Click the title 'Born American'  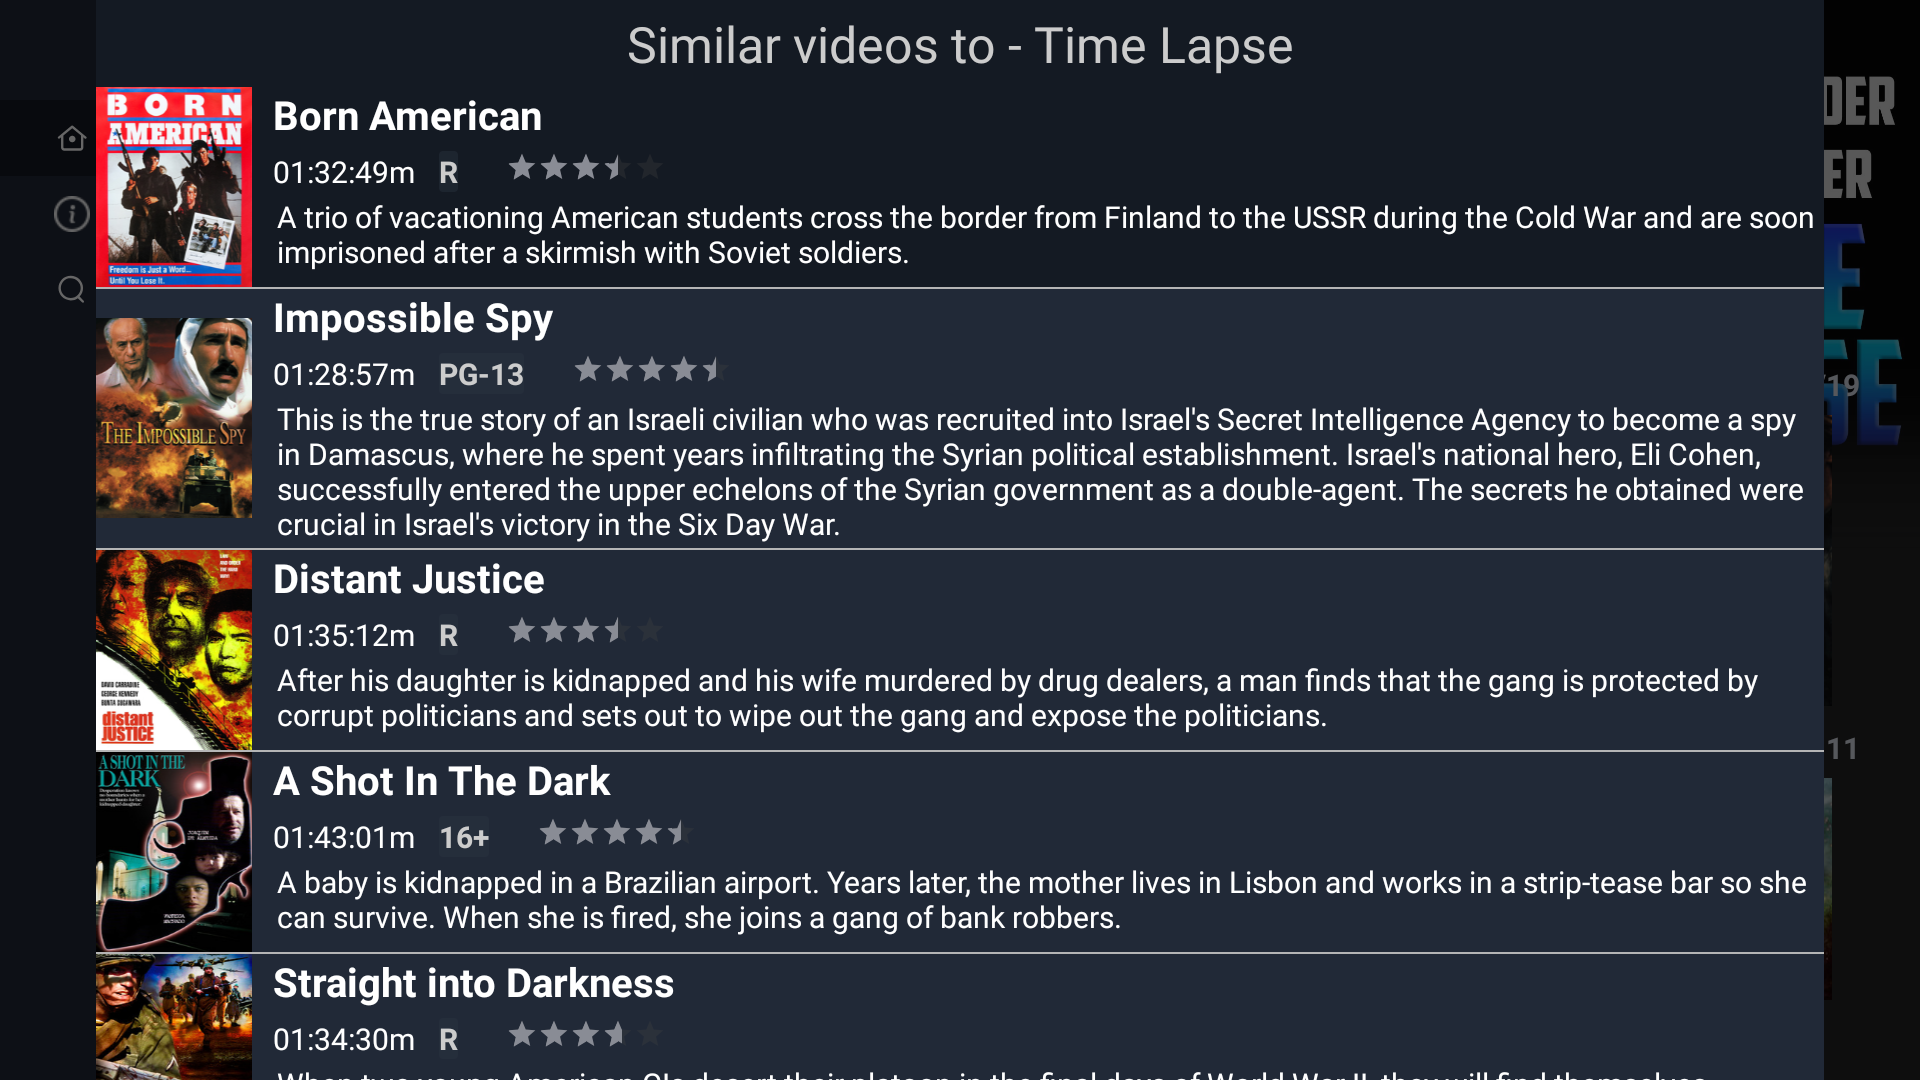406,116
